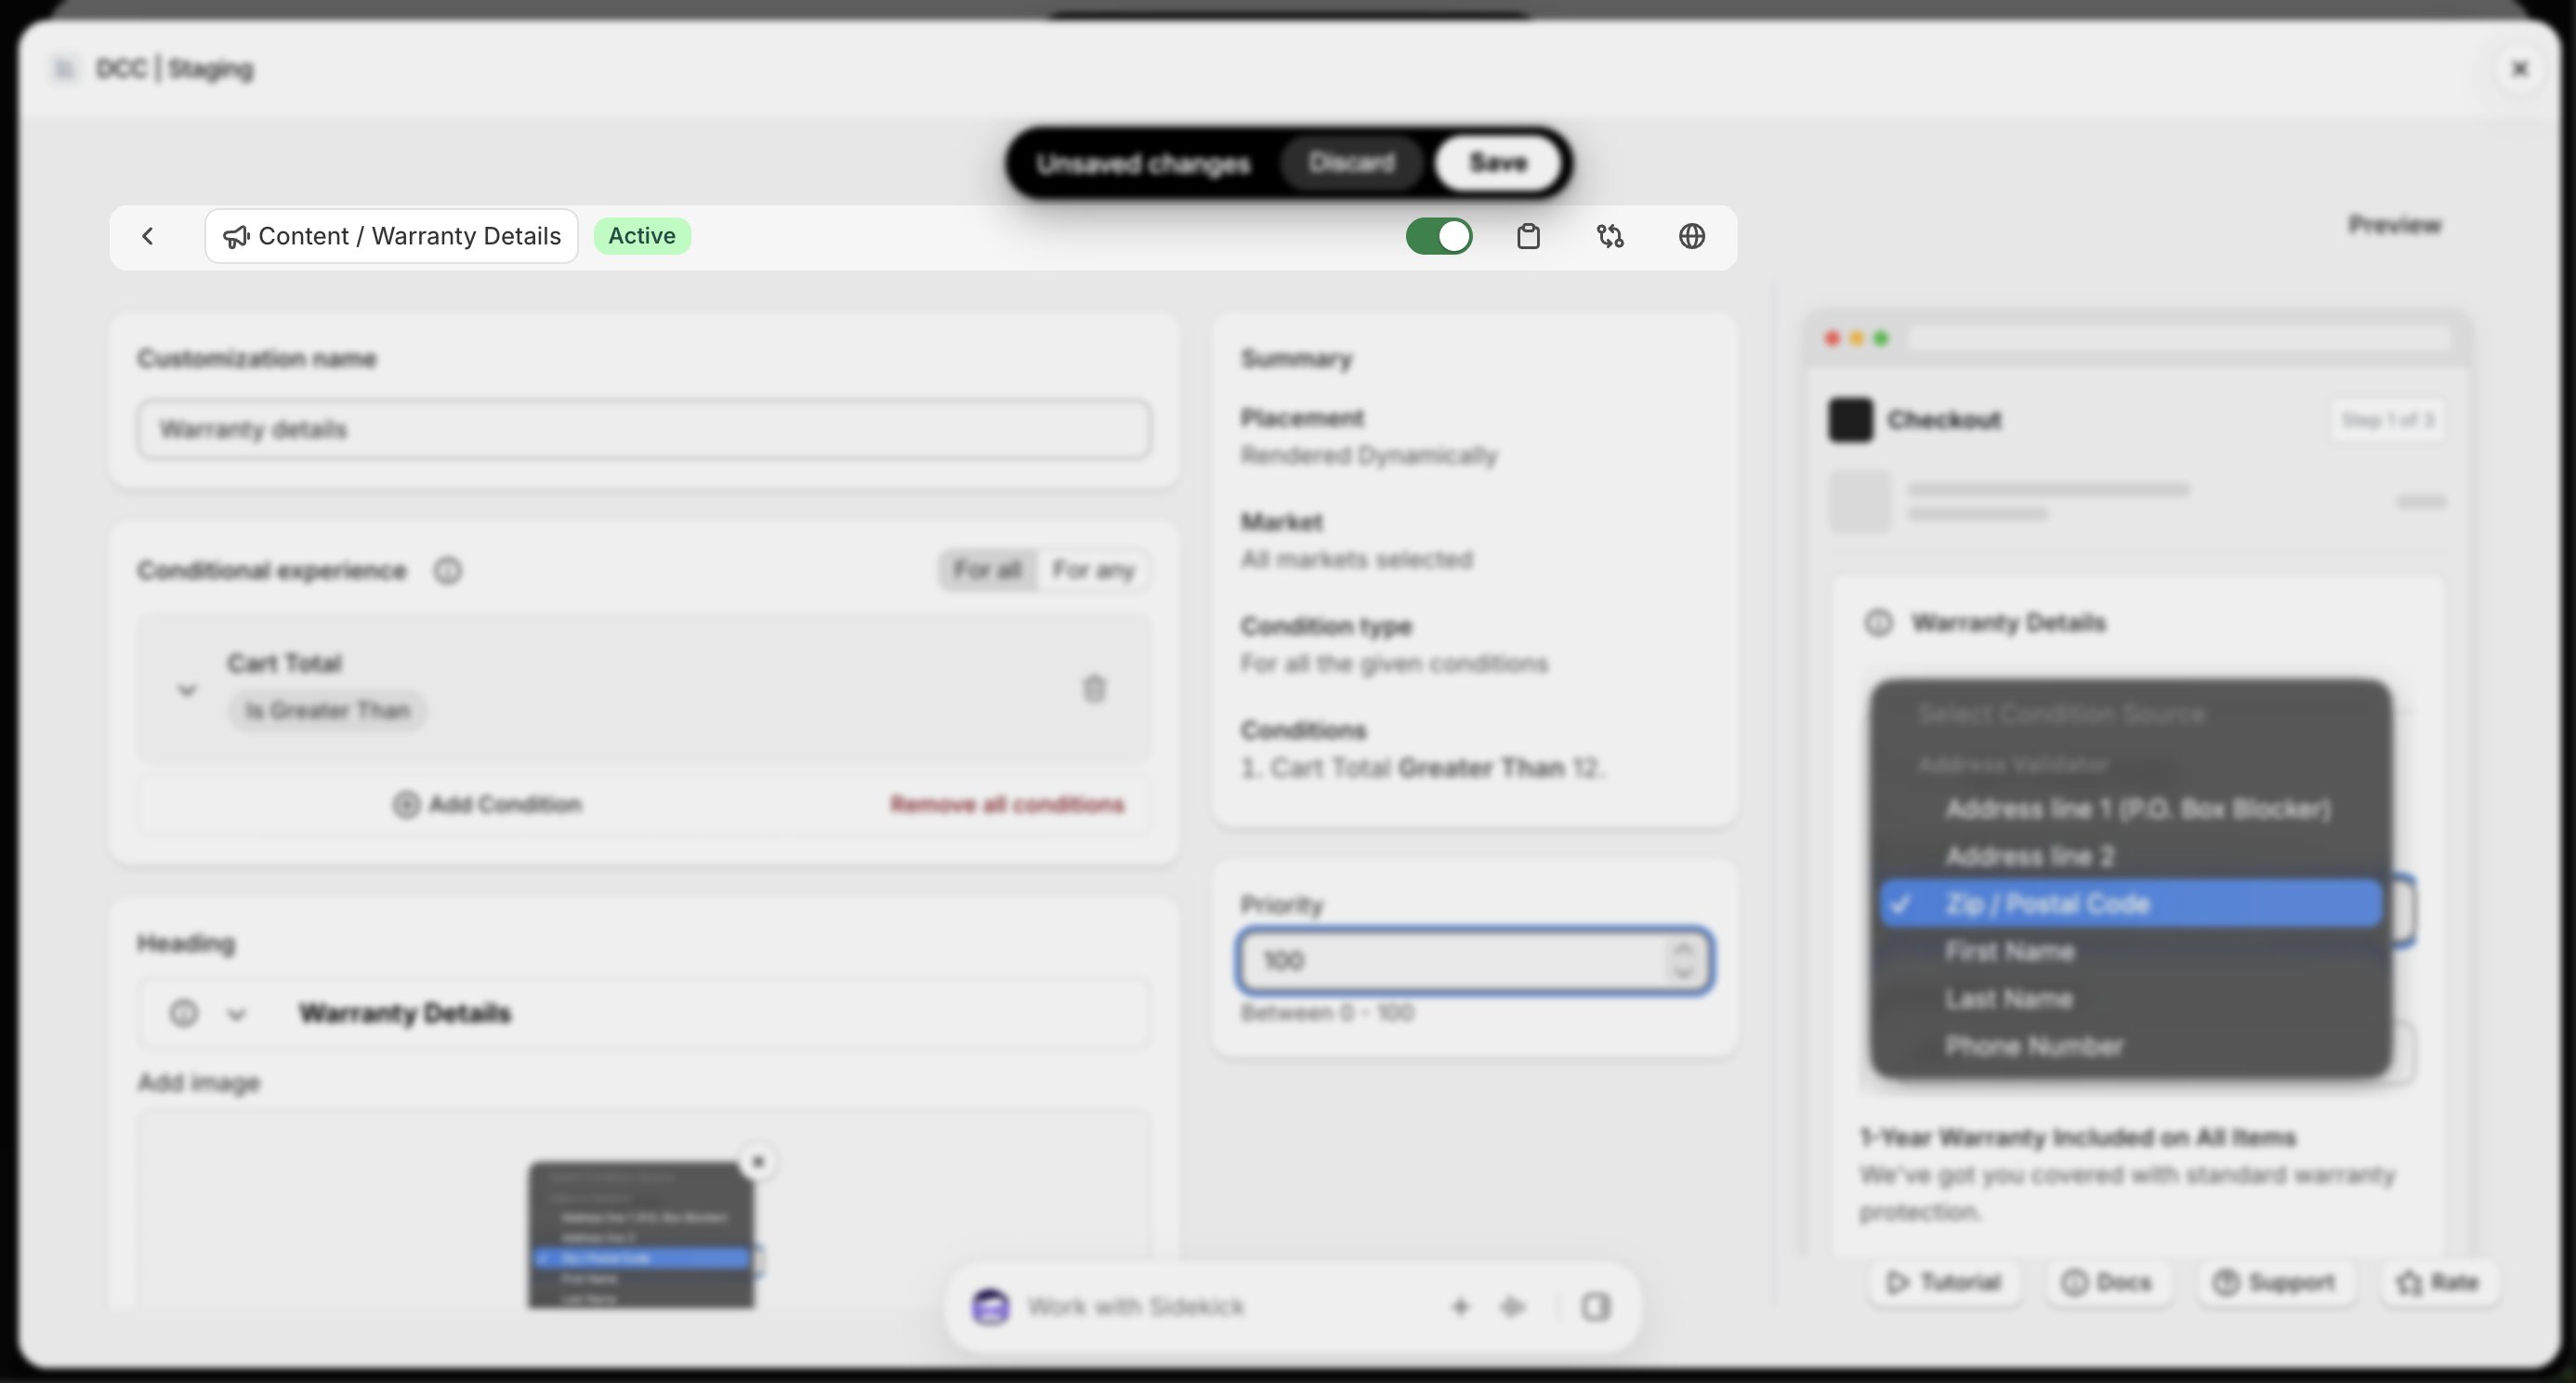Click the heading info icon beside Warranty Details
This screenshot has width=2576, height=1383.
pos(183,1013)
